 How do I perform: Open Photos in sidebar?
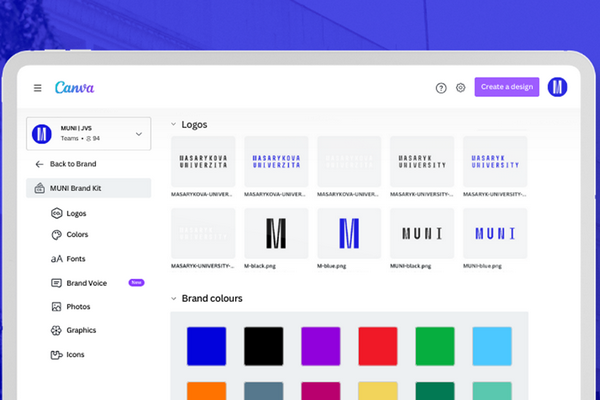click(78, 307)
